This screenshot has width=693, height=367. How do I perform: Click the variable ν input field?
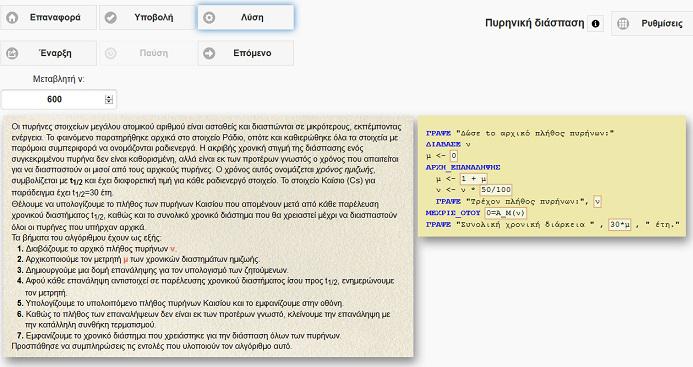(x=58, y=99)
